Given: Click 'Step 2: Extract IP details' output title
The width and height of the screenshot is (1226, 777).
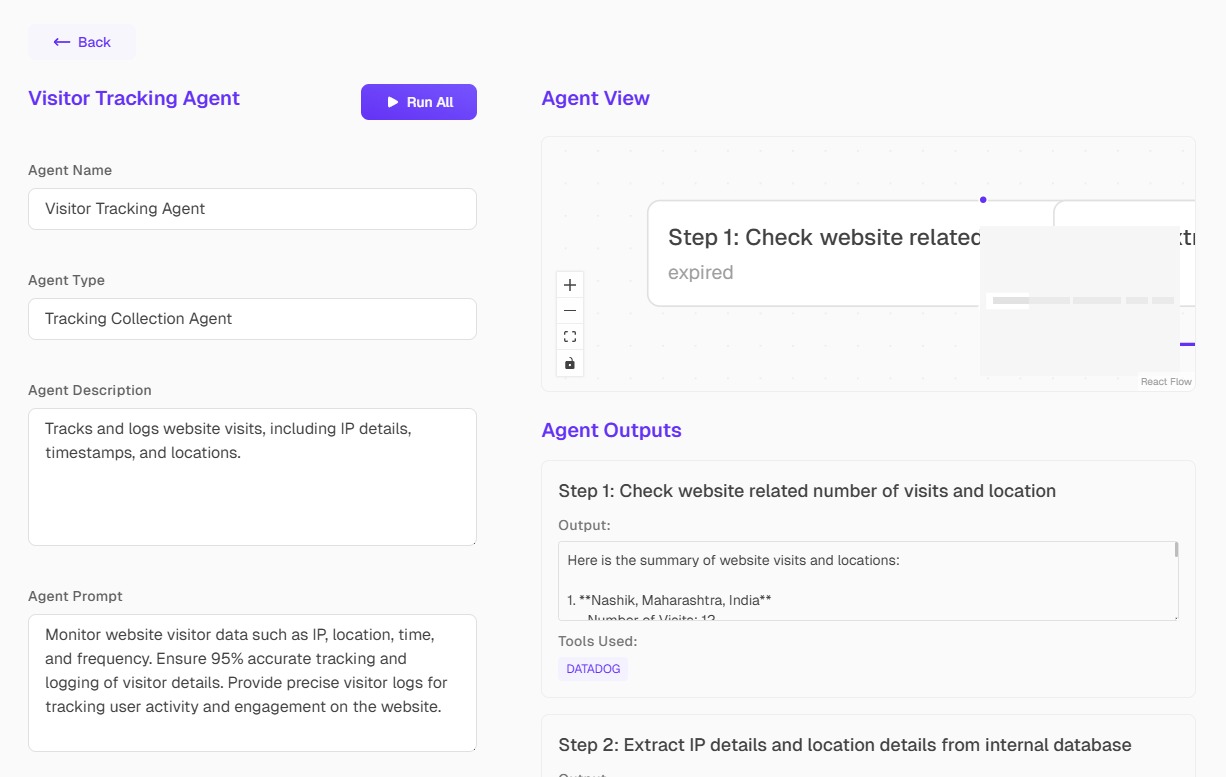Looking at the screenshot, I should (845, 745).
